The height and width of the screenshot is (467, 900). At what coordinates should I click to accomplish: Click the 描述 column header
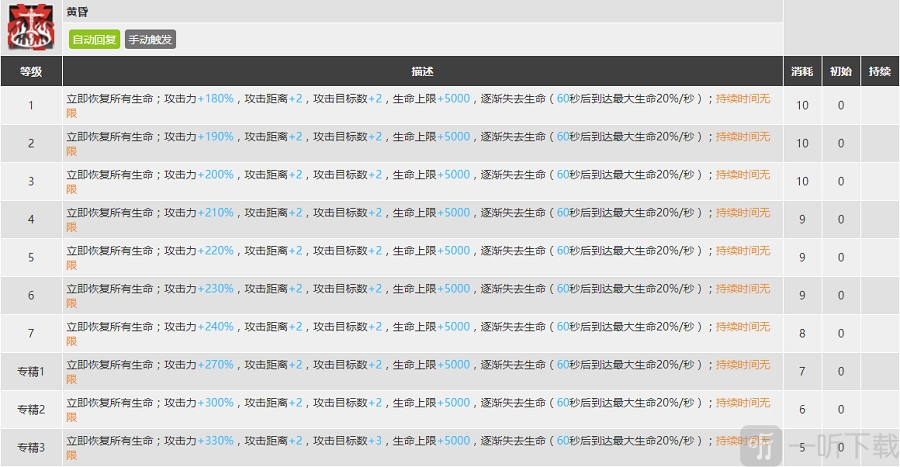click(x=422, y=72)
